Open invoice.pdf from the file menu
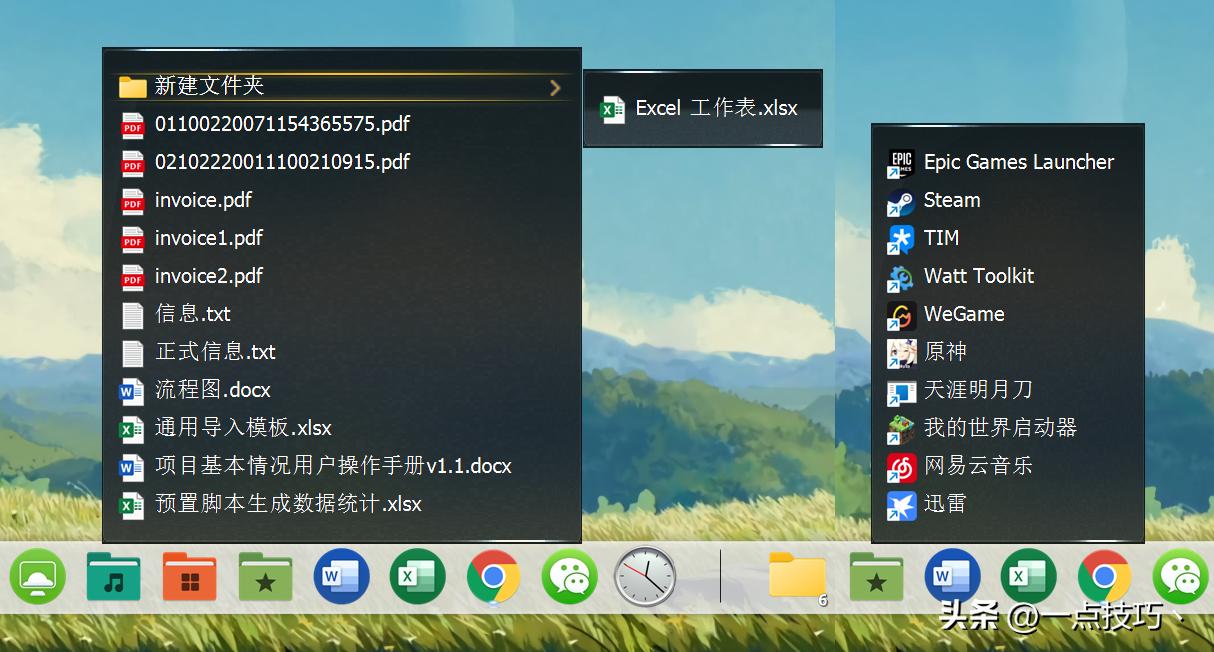The image size is (1214, 652). (203, 201)
